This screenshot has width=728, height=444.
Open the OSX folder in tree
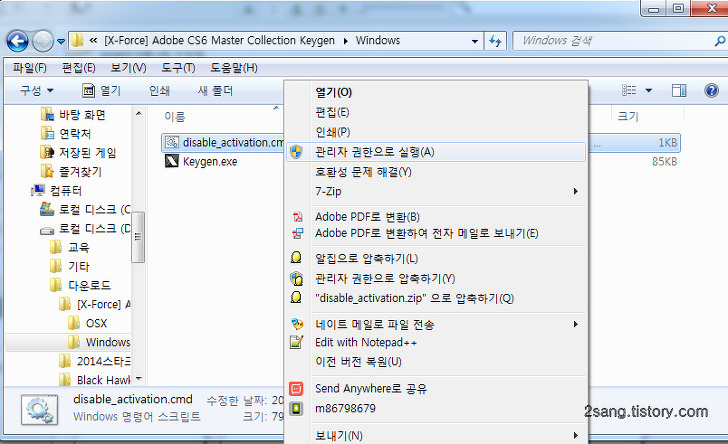[96, 323]
